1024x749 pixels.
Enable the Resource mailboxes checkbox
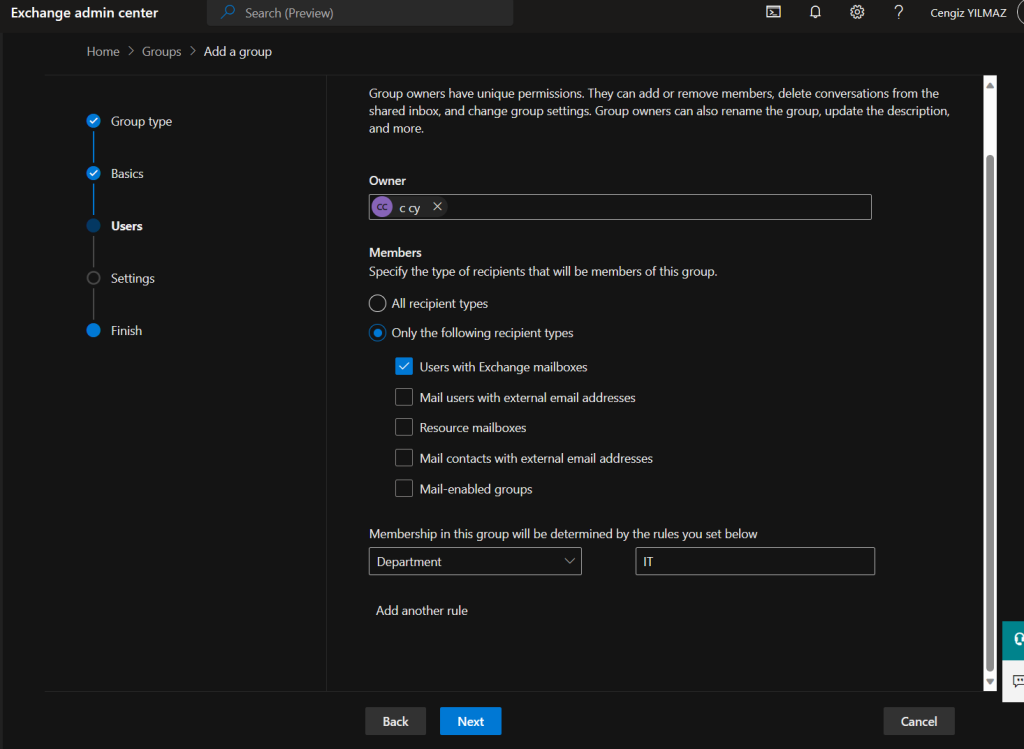(x=404, y=428)
